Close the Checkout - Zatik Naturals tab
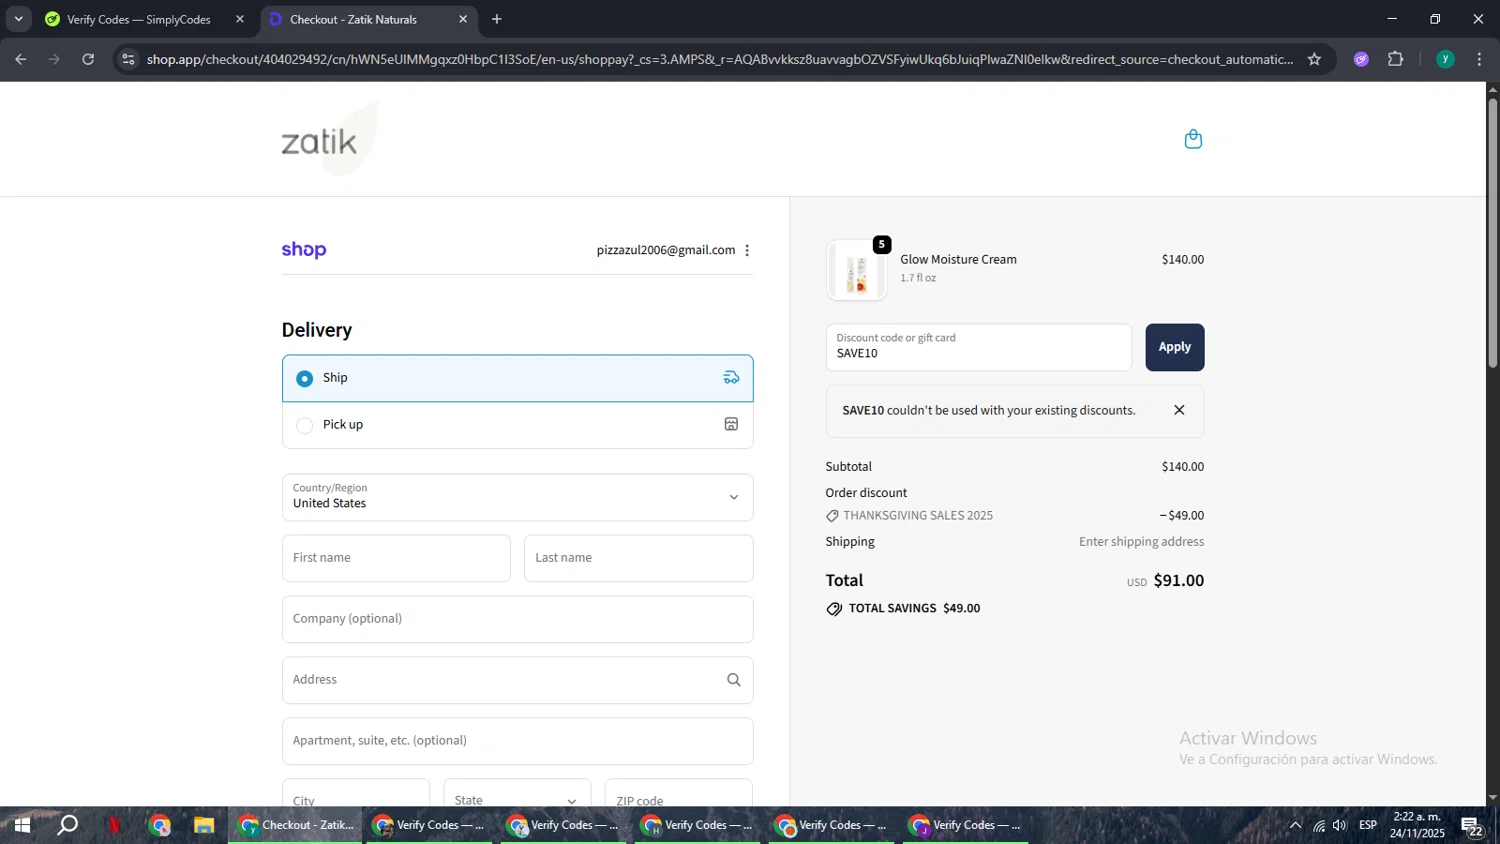 (x=463, y=19)
